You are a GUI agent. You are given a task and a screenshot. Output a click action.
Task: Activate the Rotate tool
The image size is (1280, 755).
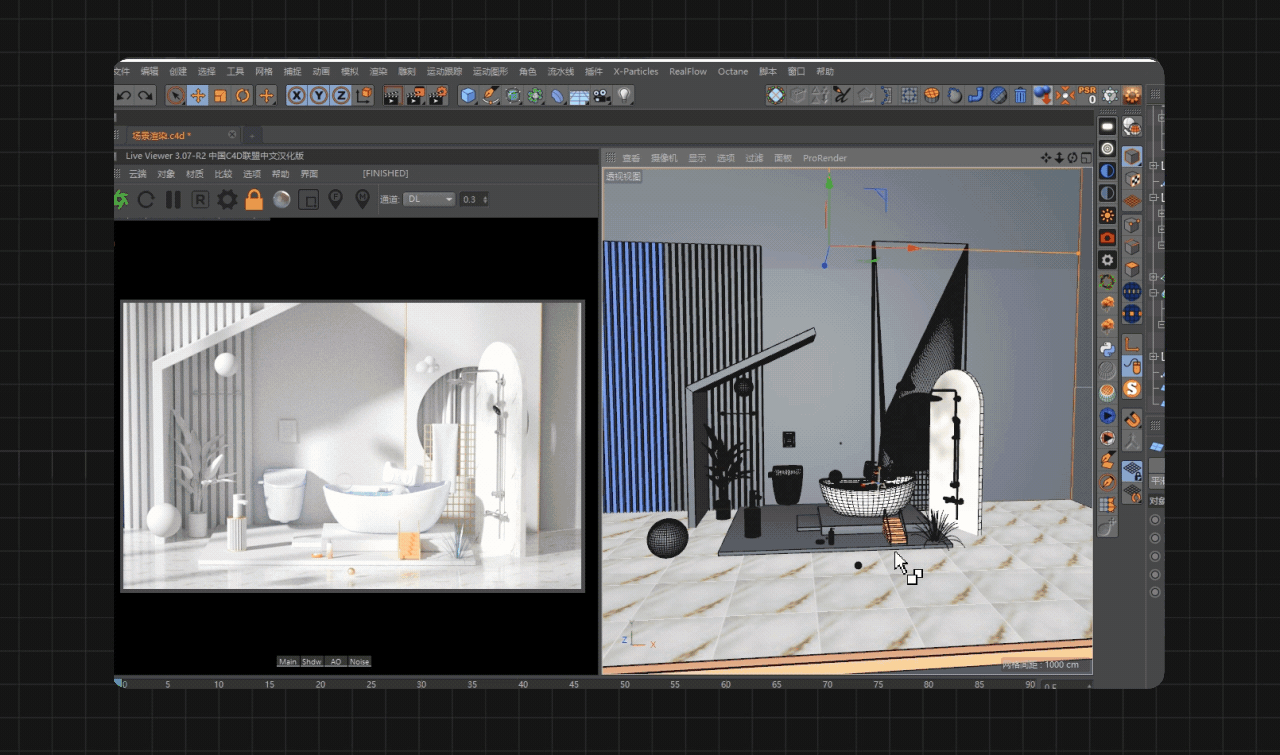point(243,96)
